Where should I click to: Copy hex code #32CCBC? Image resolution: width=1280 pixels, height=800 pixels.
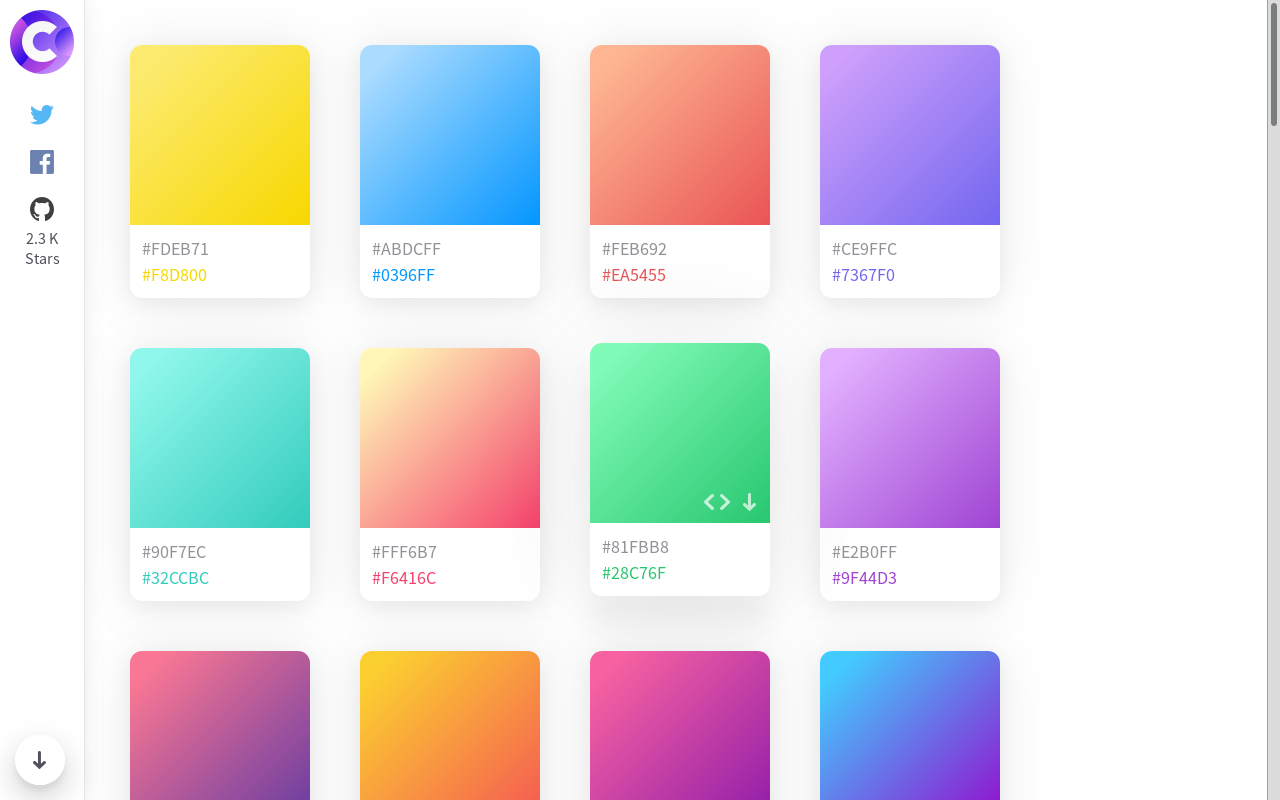coord(175,578)
